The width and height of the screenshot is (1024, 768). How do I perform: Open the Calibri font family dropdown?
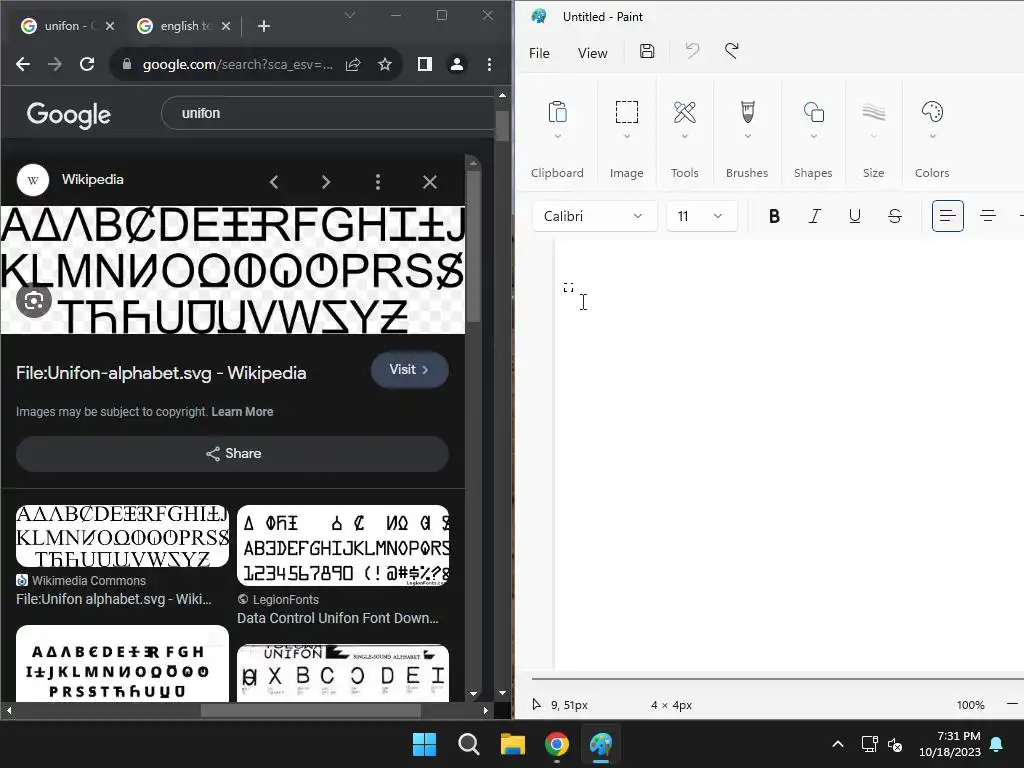click(x=594, y=216)
